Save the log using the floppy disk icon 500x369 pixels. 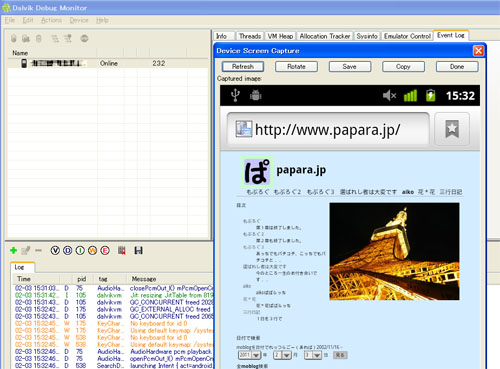point(138,250)
